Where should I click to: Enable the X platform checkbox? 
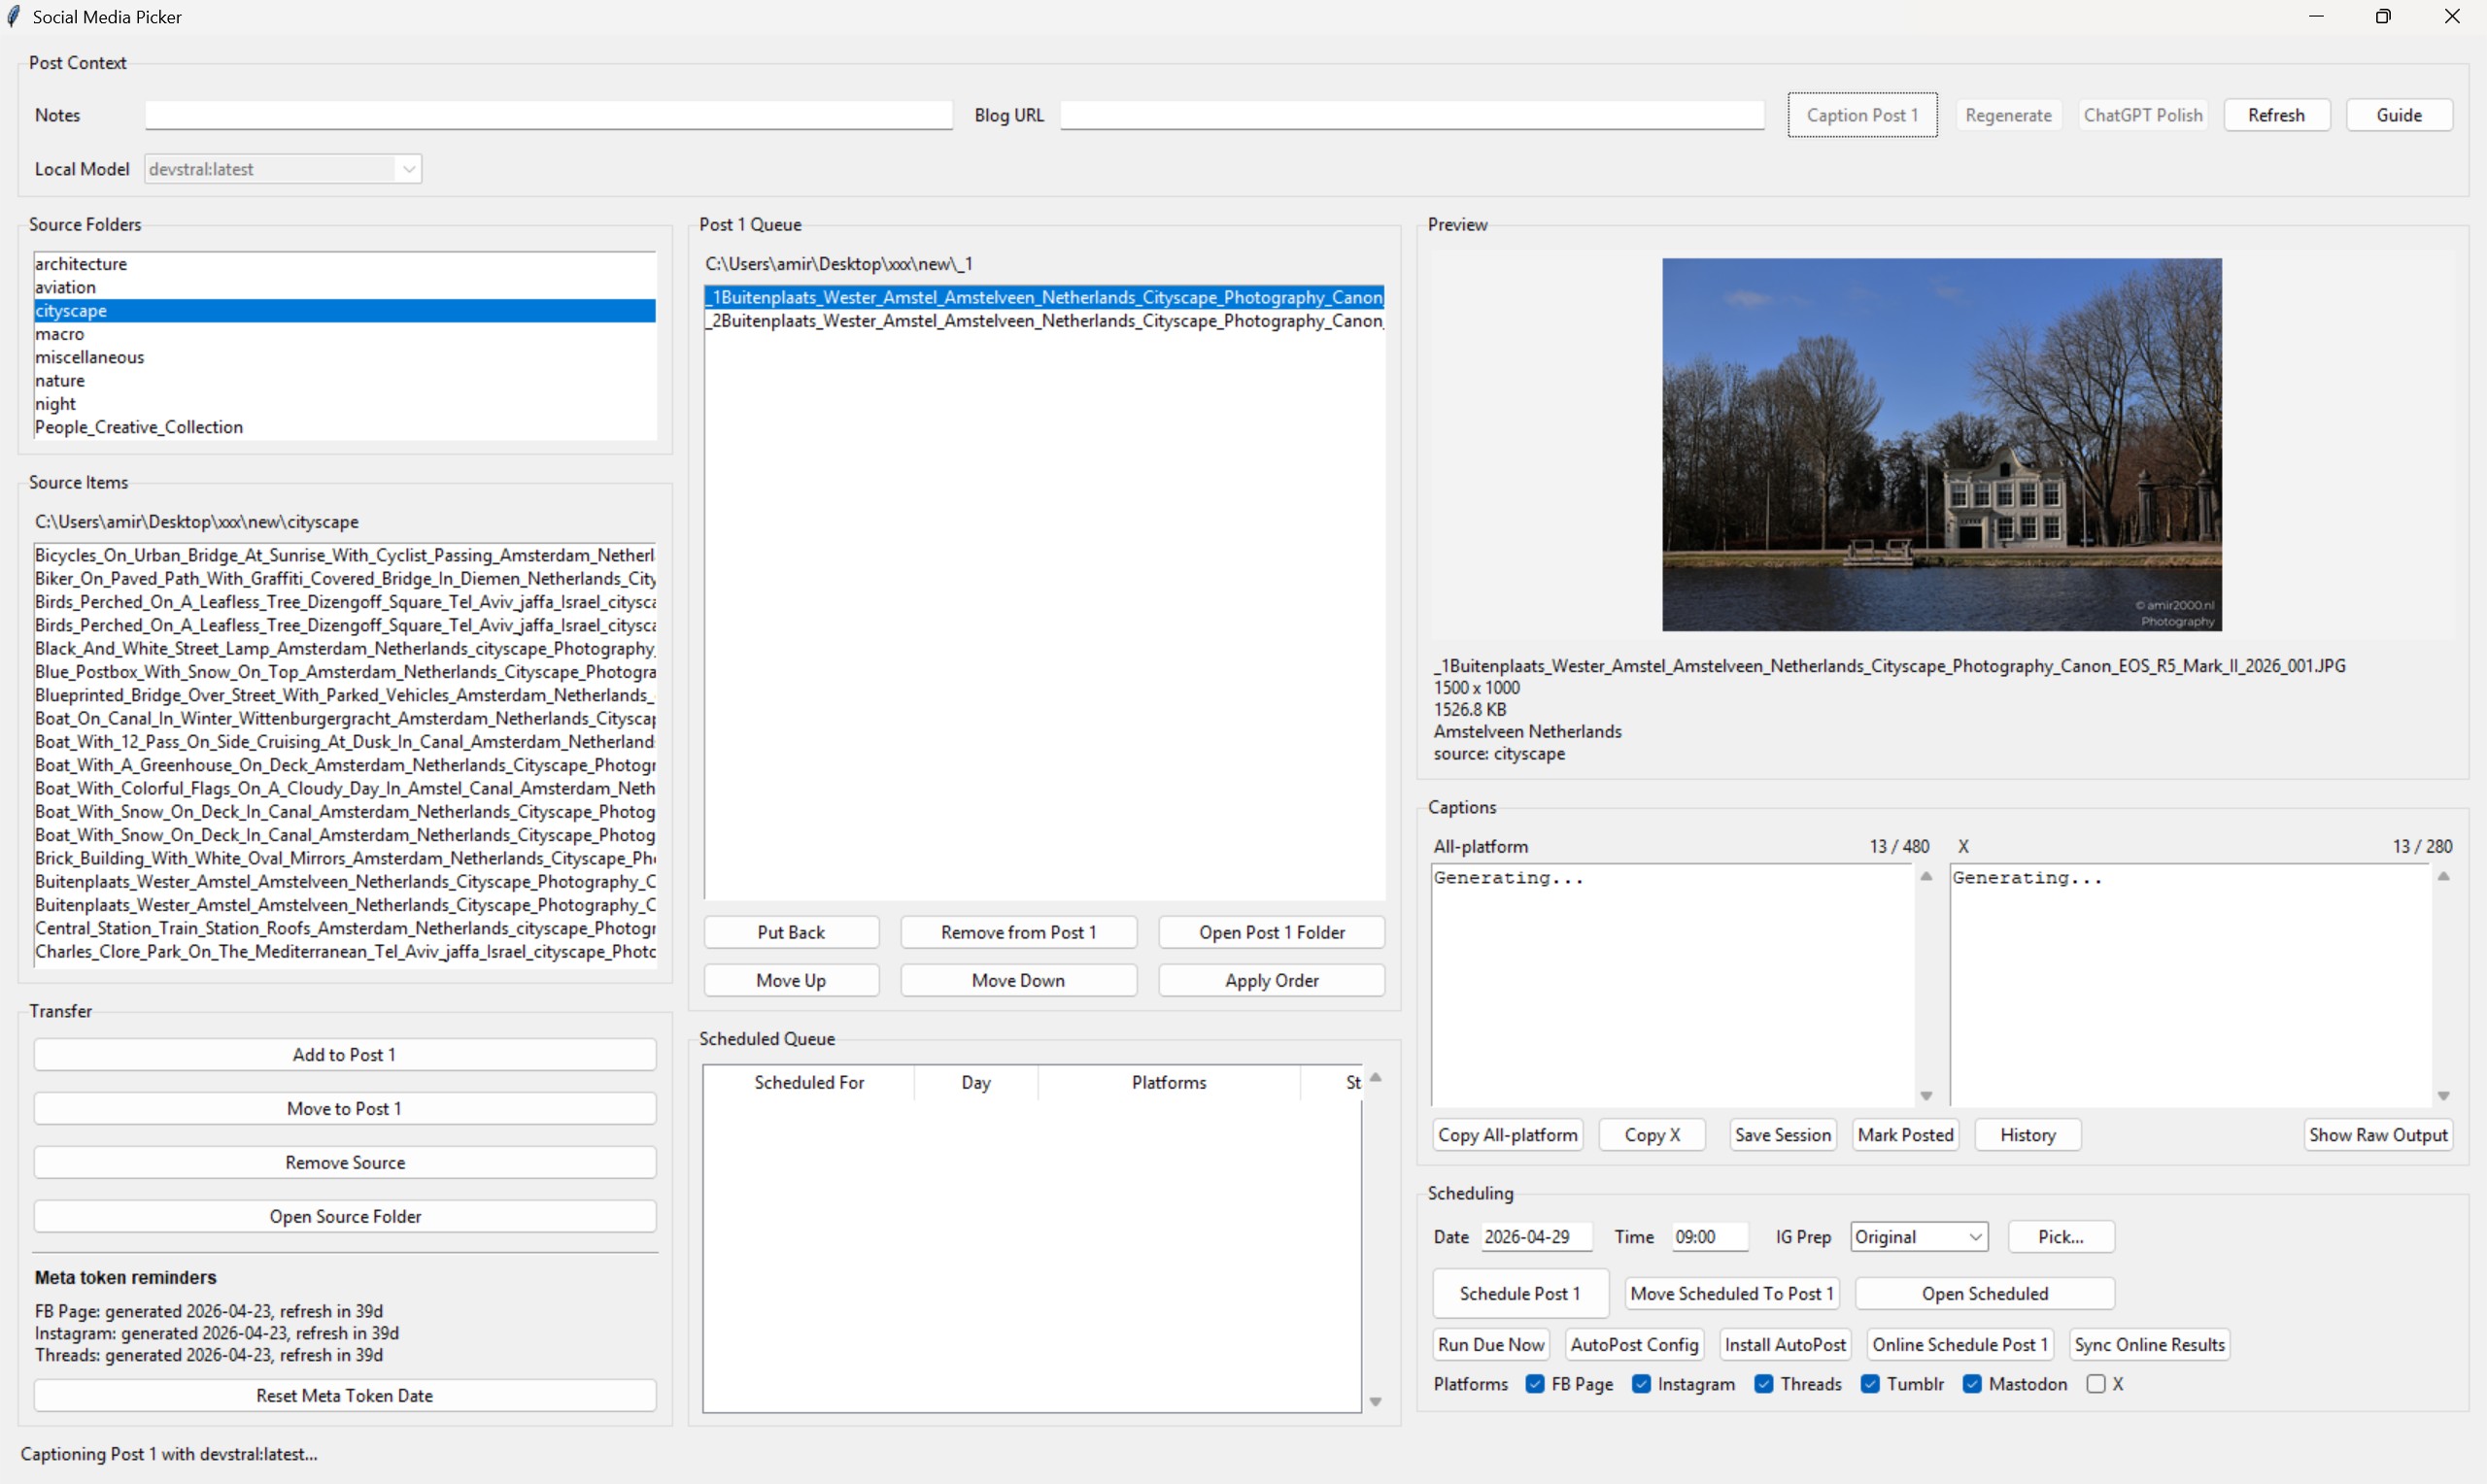[2096, 1384]
